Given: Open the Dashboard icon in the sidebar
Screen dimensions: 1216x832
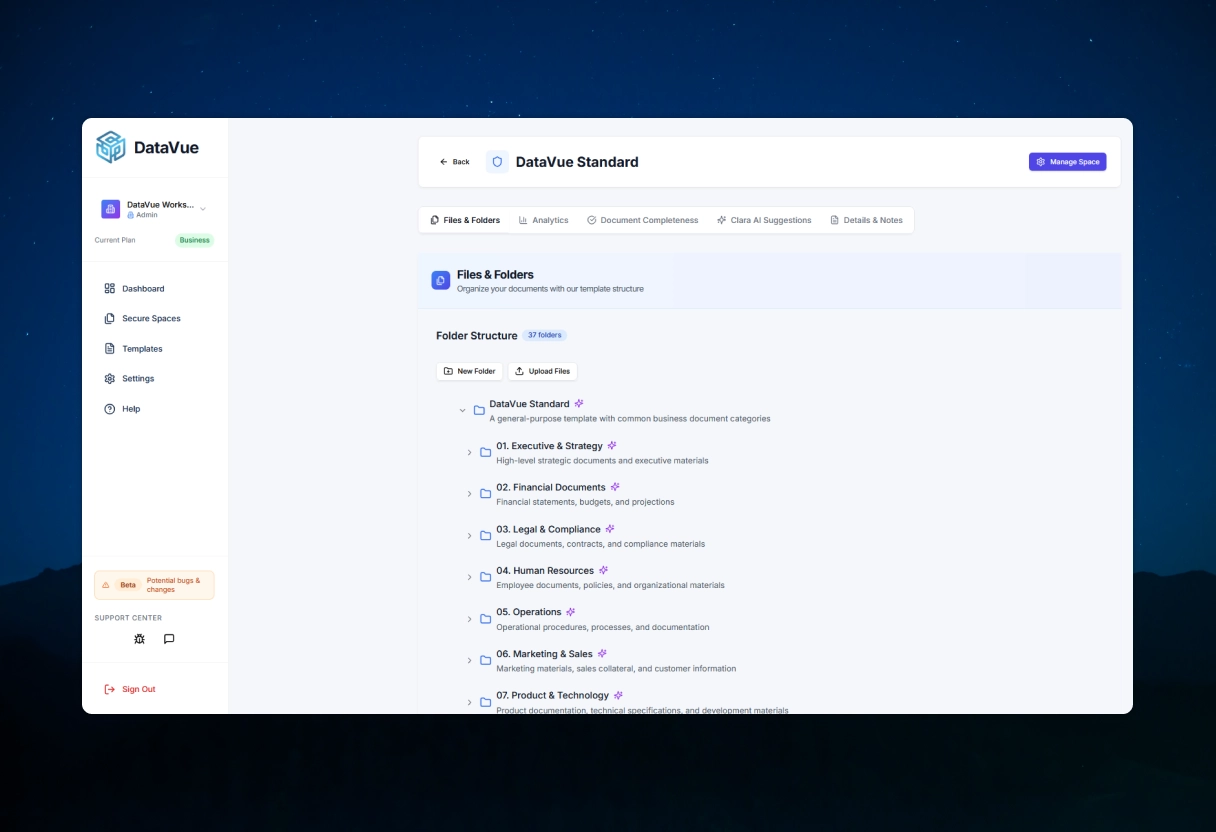Looking at the screenshot, I should [110, 288].
